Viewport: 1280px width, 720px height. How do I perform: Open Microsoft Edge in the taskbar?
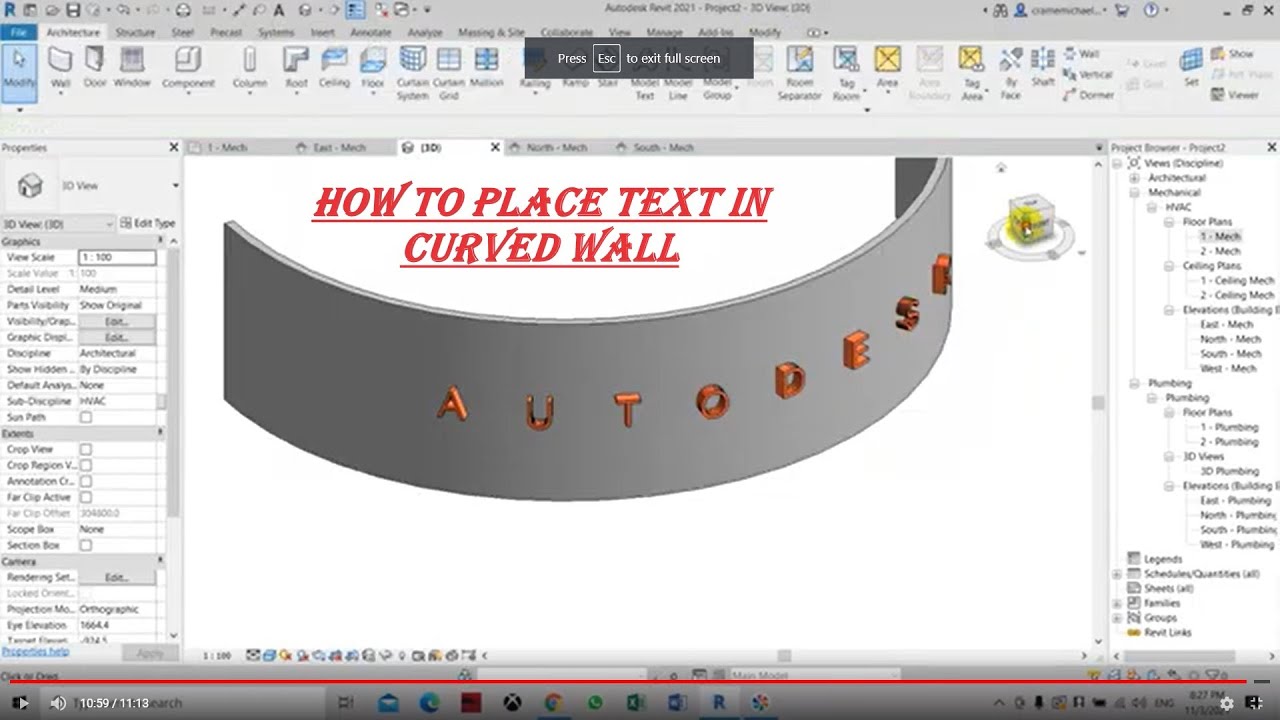[430, 703]
